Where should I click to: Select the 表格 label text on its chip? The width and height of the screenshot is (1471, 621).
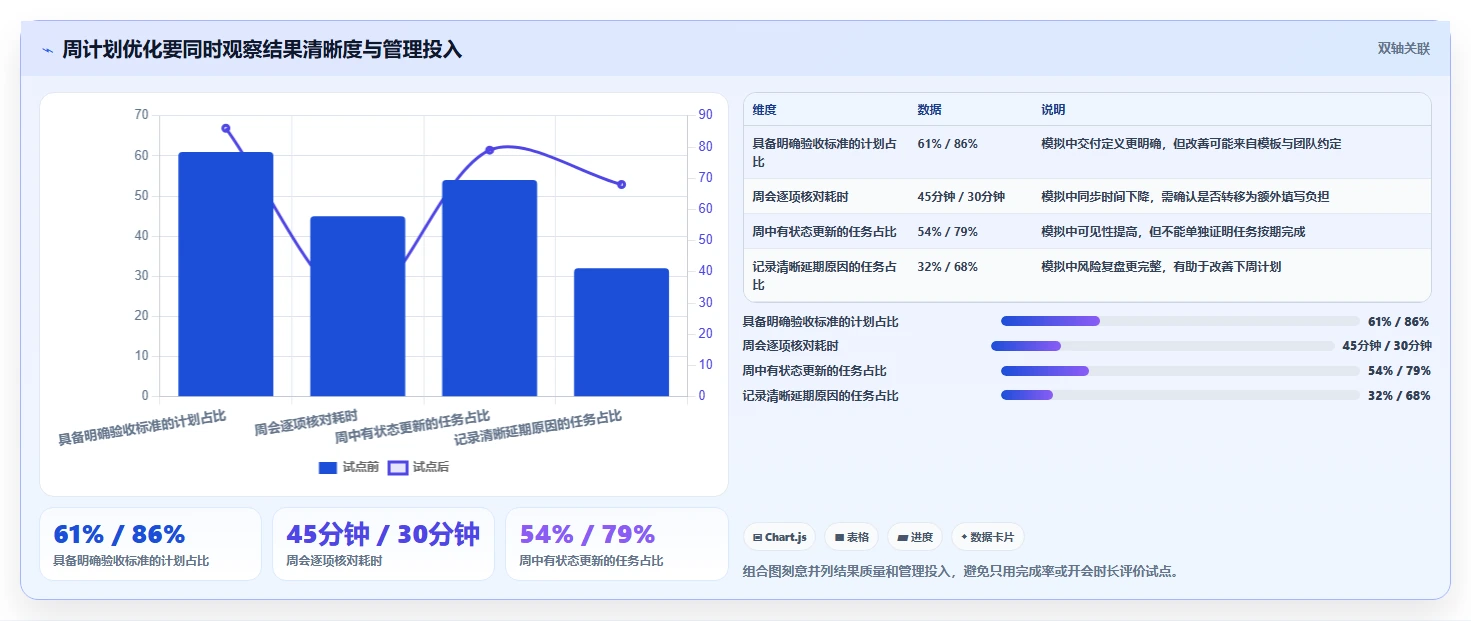pyautogui.click(x=858, y=537)
